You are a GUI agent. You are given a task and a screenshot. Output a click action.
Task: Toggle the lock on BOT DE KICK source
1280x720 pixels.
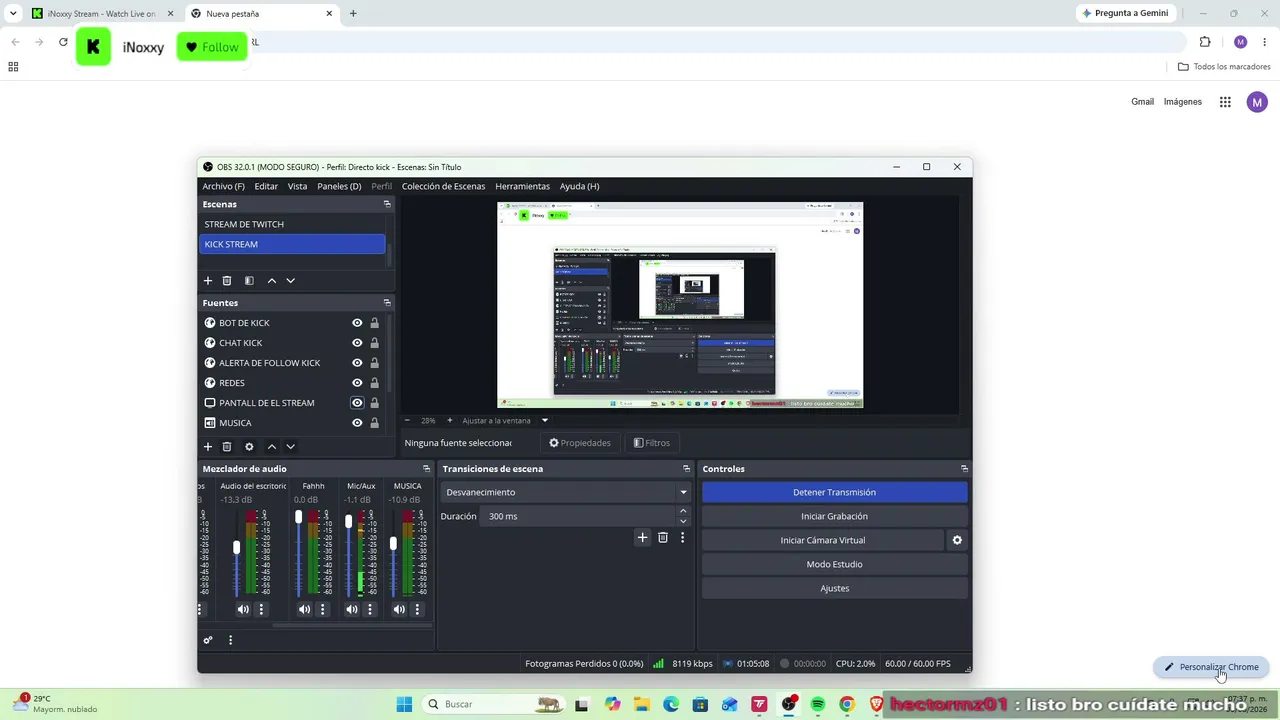click(x=375, y=323)
